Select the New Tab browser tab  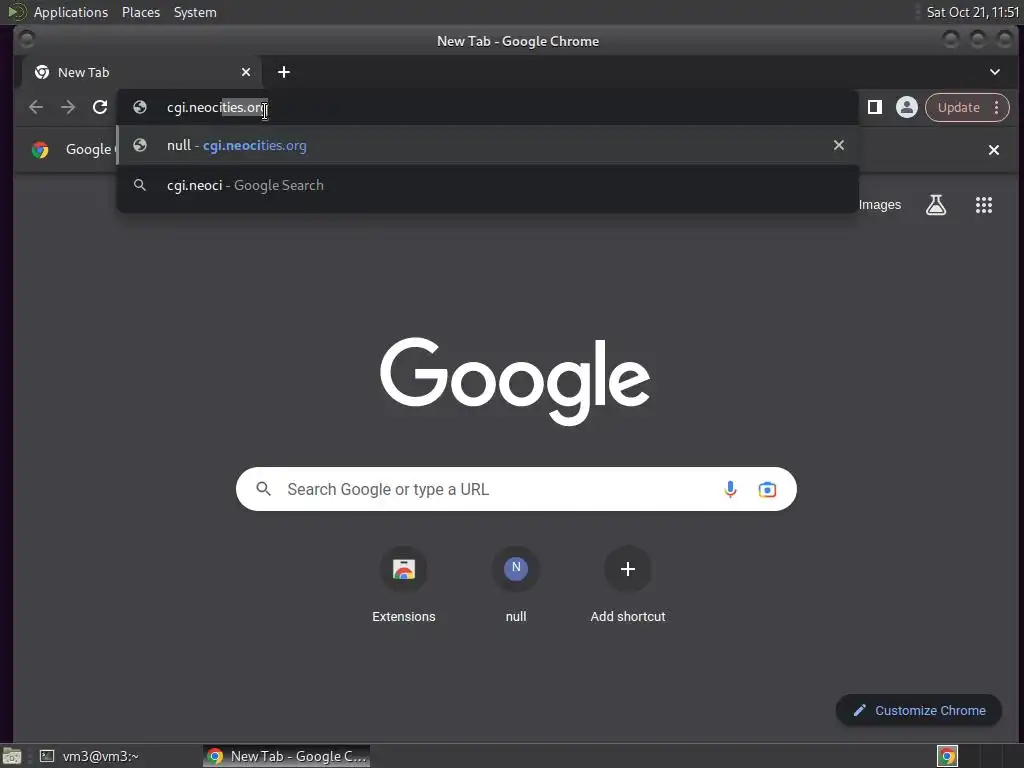click(x=142, y=72)
